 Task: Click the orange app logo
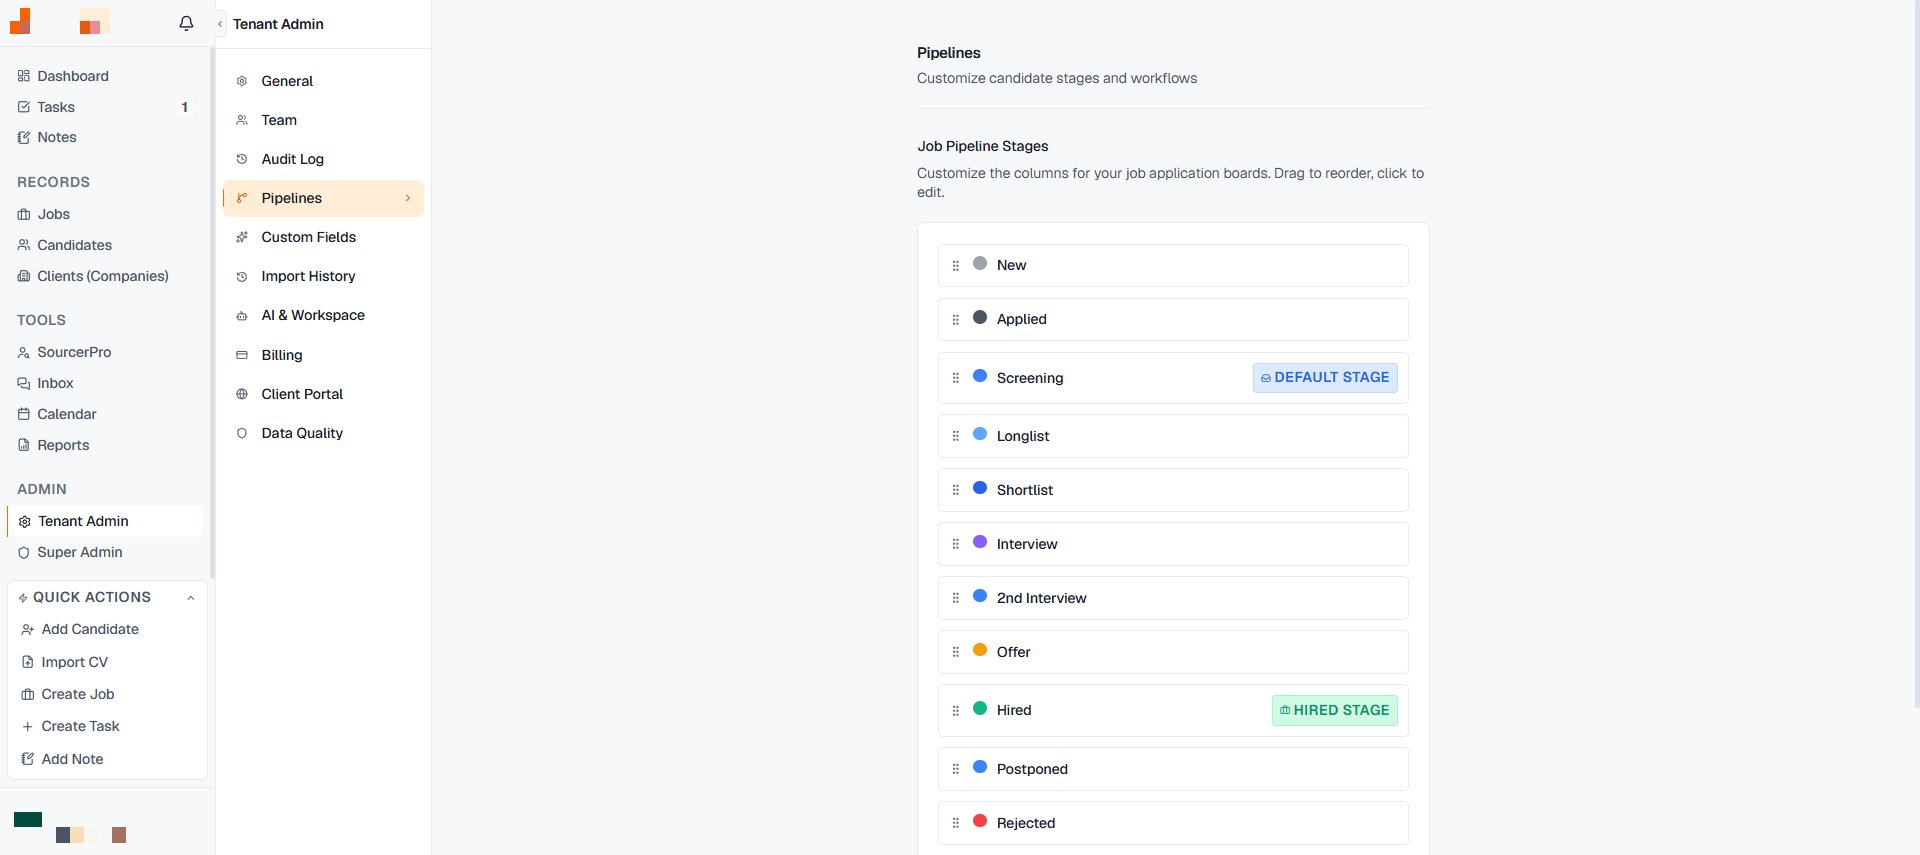20,21
